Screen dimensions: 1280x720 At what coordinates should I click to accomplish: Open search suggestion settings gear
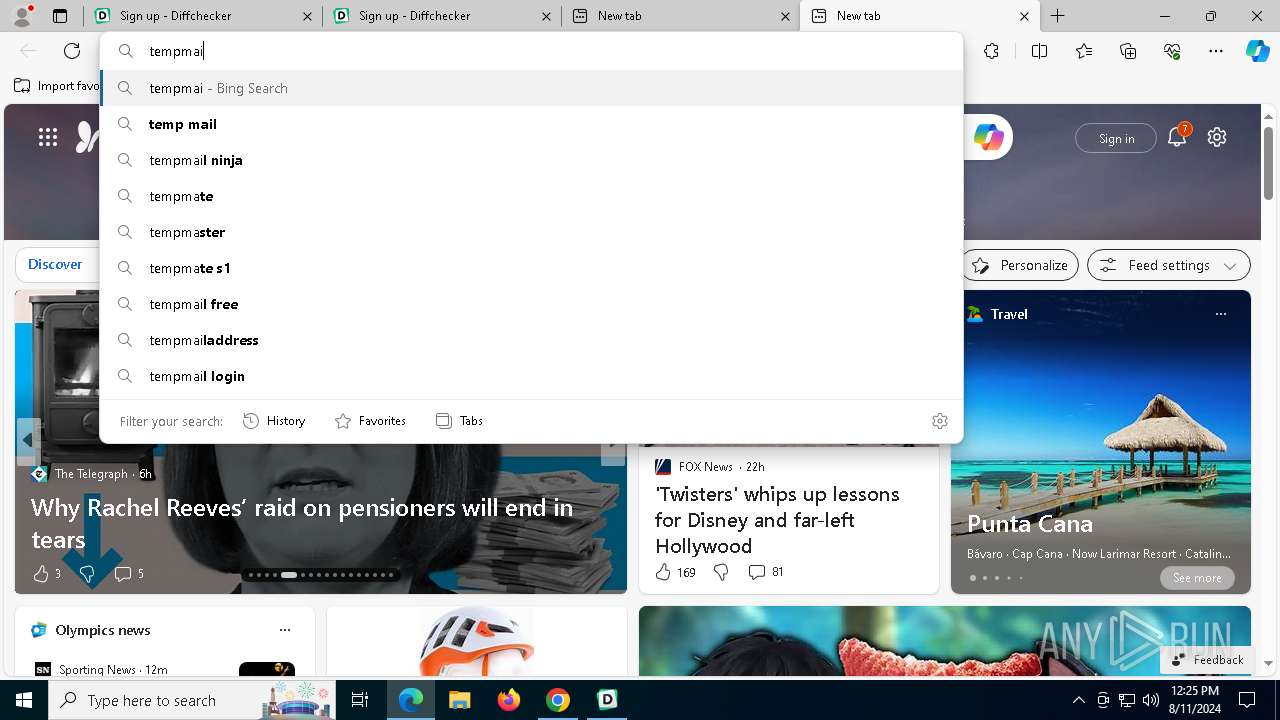pos(939,421)
